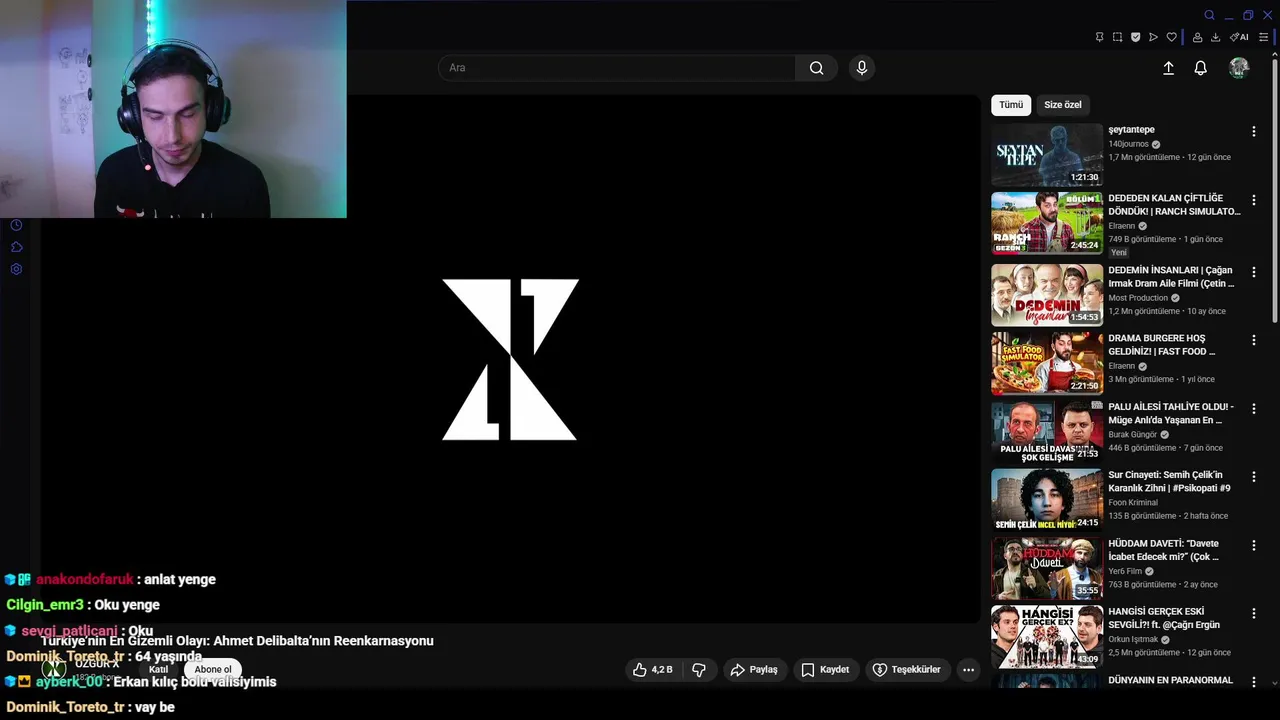Open the sidebar settings gear icon
The height and width of the screenshot is (720, 1280).
(x=16, y=269)
